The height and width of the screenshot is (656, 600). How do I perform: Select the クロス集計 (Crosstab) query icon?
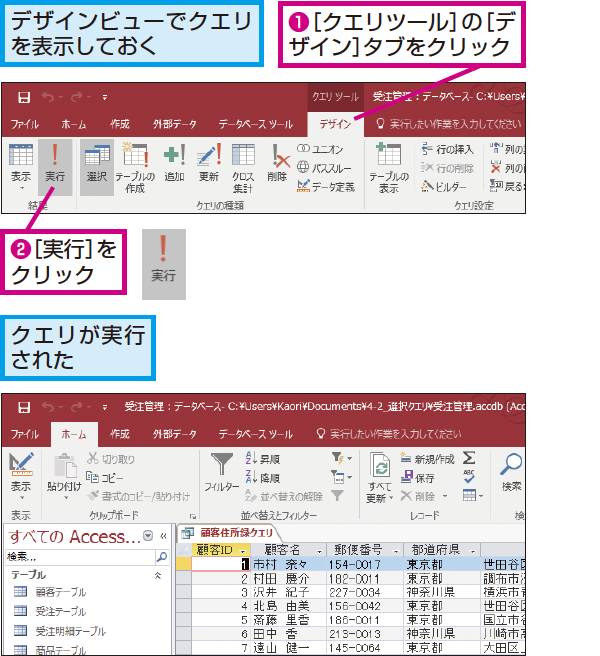coord(243,165)
